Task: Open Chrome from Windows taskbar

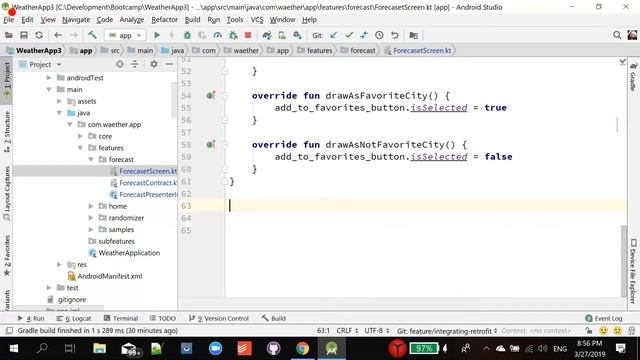Action: tap(302, 349)
